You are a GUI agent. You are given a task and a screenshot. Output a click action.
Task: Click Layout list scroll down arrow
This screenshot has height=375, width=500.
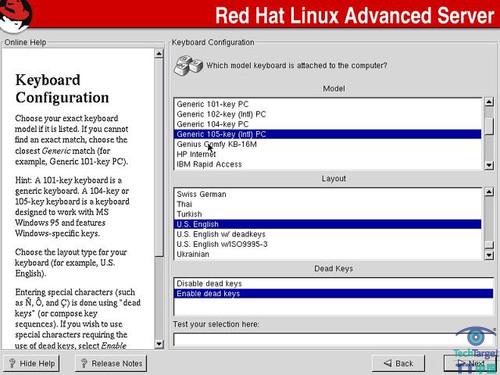point(489,255)
